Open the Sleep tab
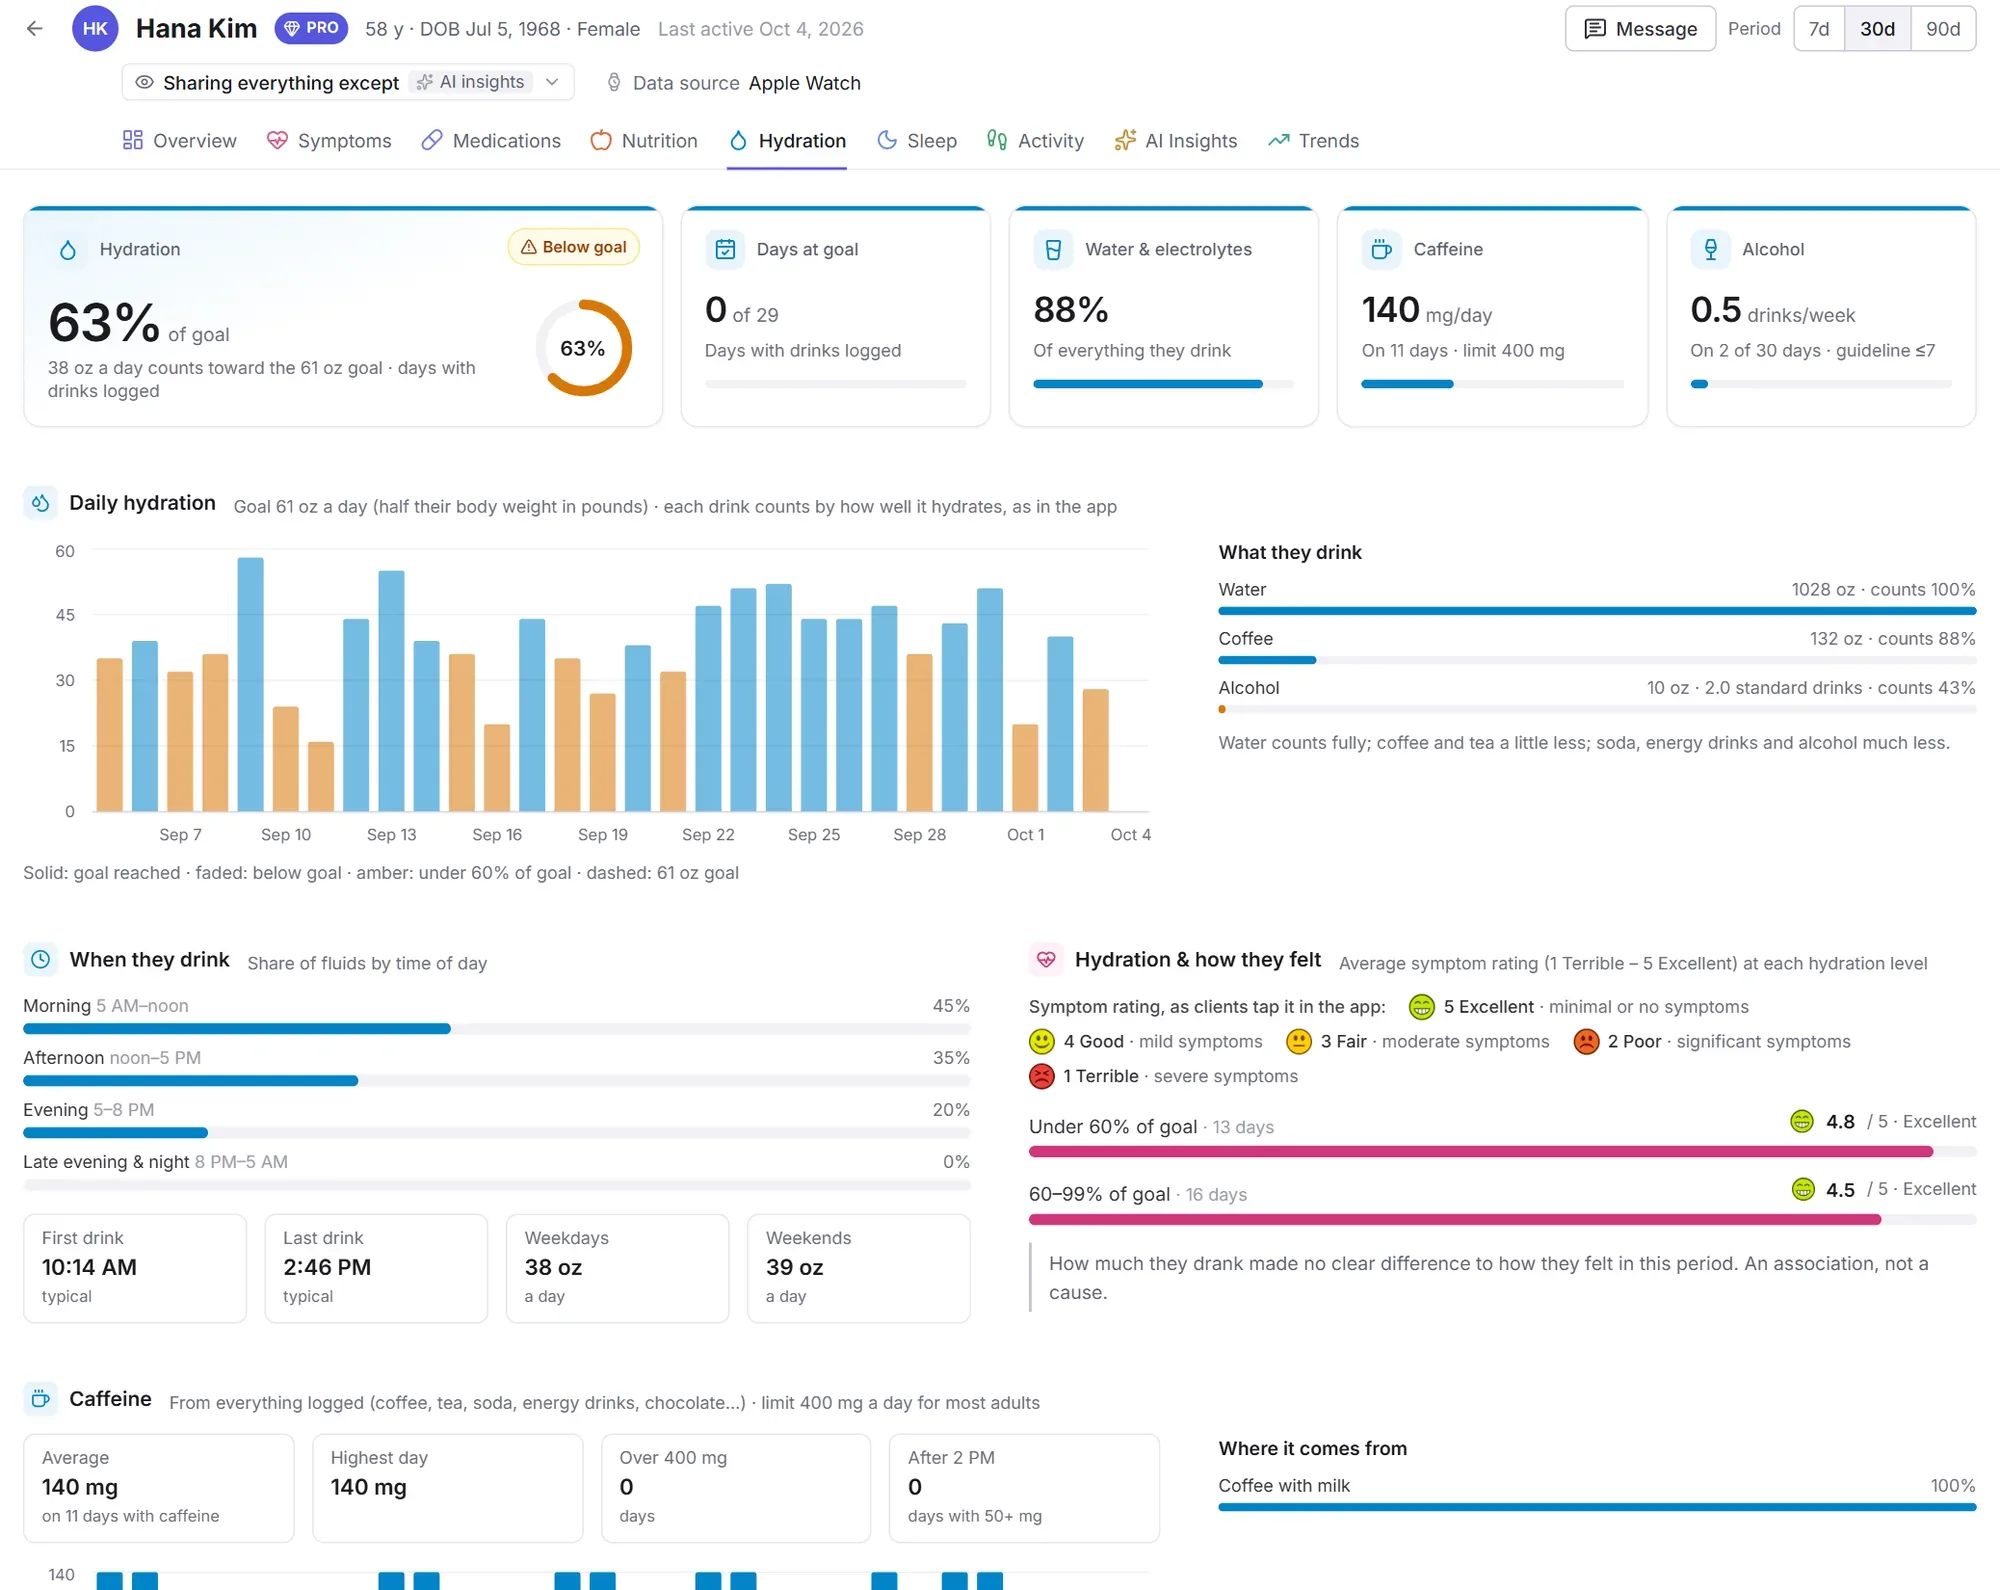Image resolution: width=2000 pixels, height=1590 pixels. pyautogui.click(x=917, y=141)
